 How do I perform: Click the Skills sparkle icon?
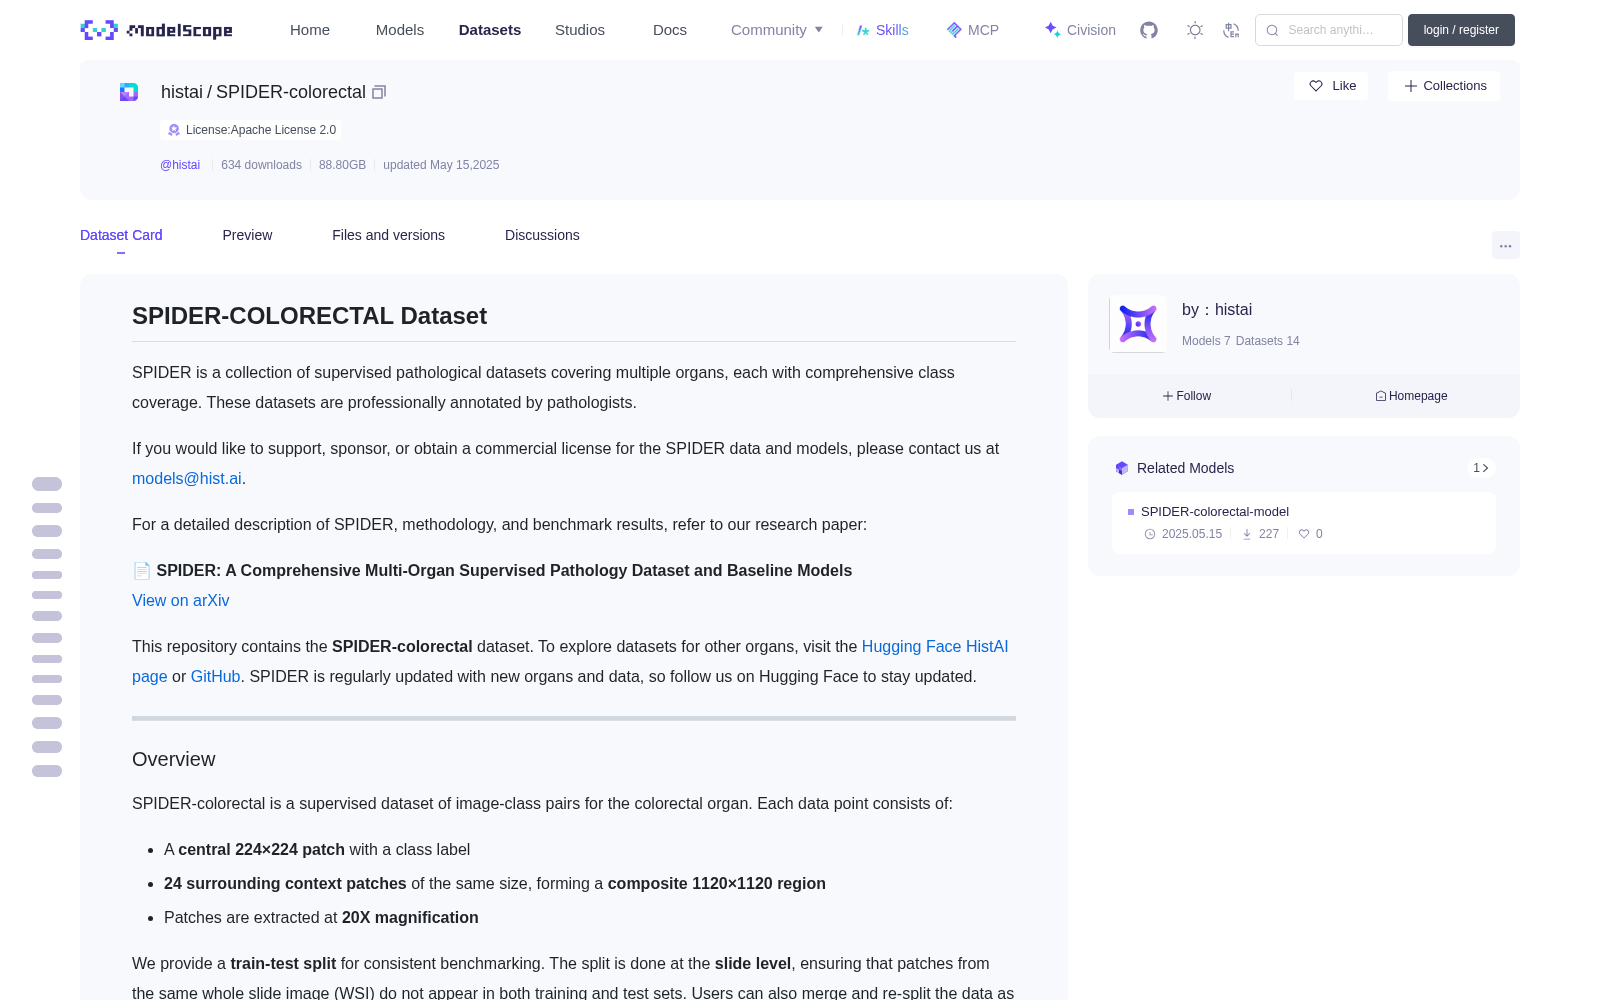coord(863,30)
